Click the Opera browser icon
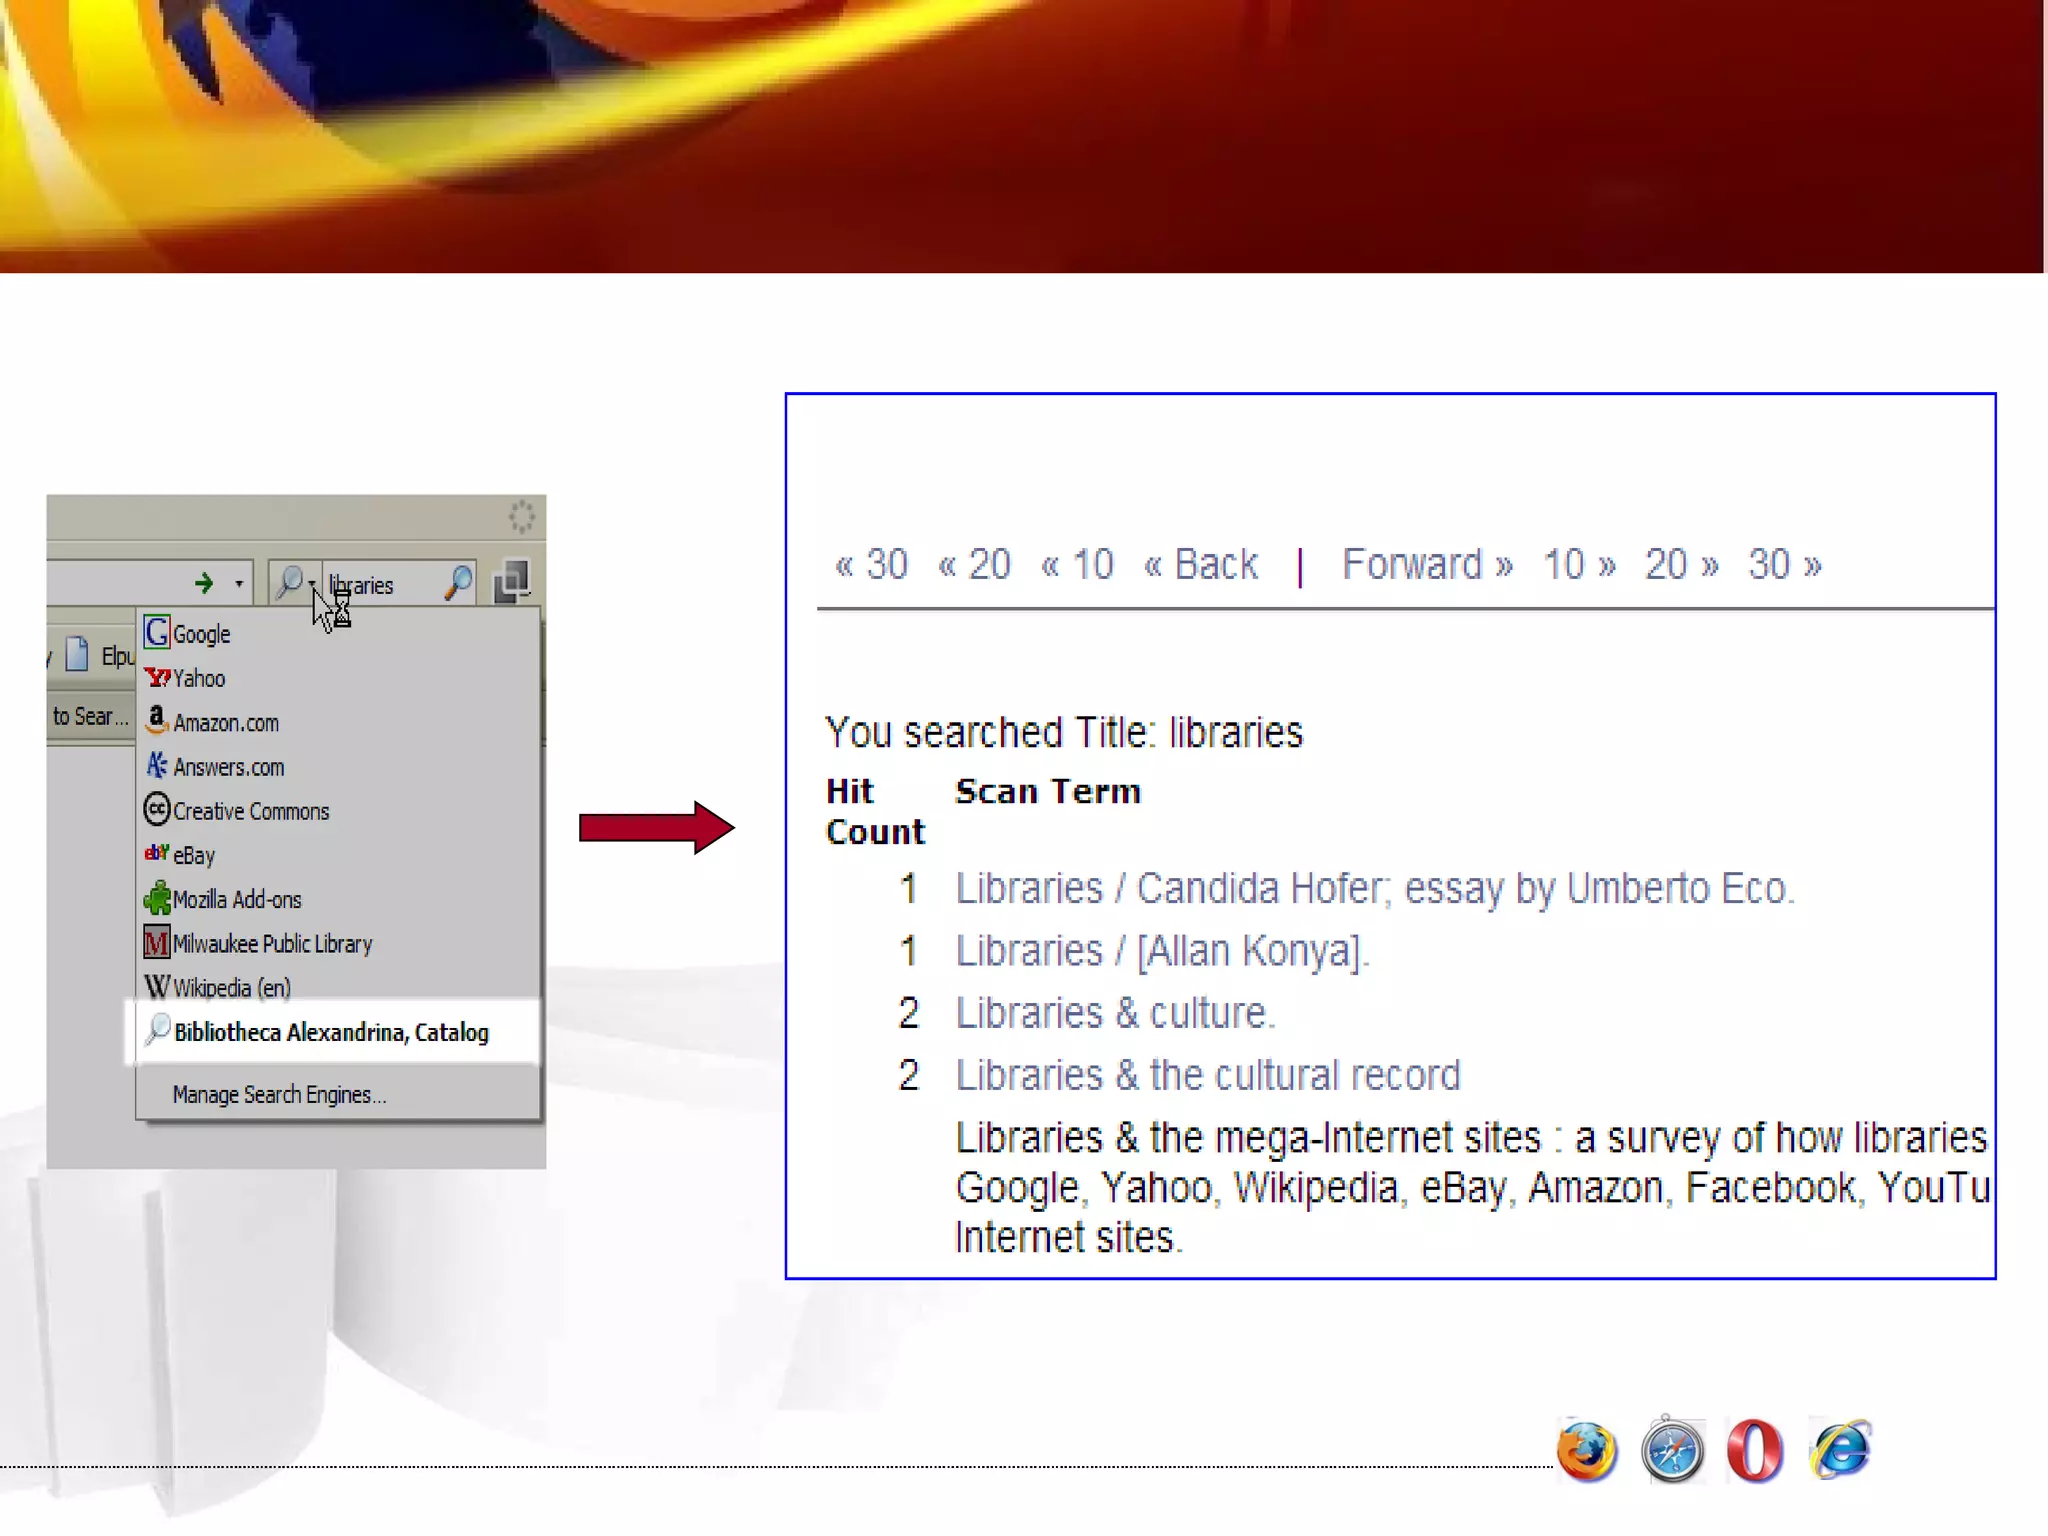 1755,1451
